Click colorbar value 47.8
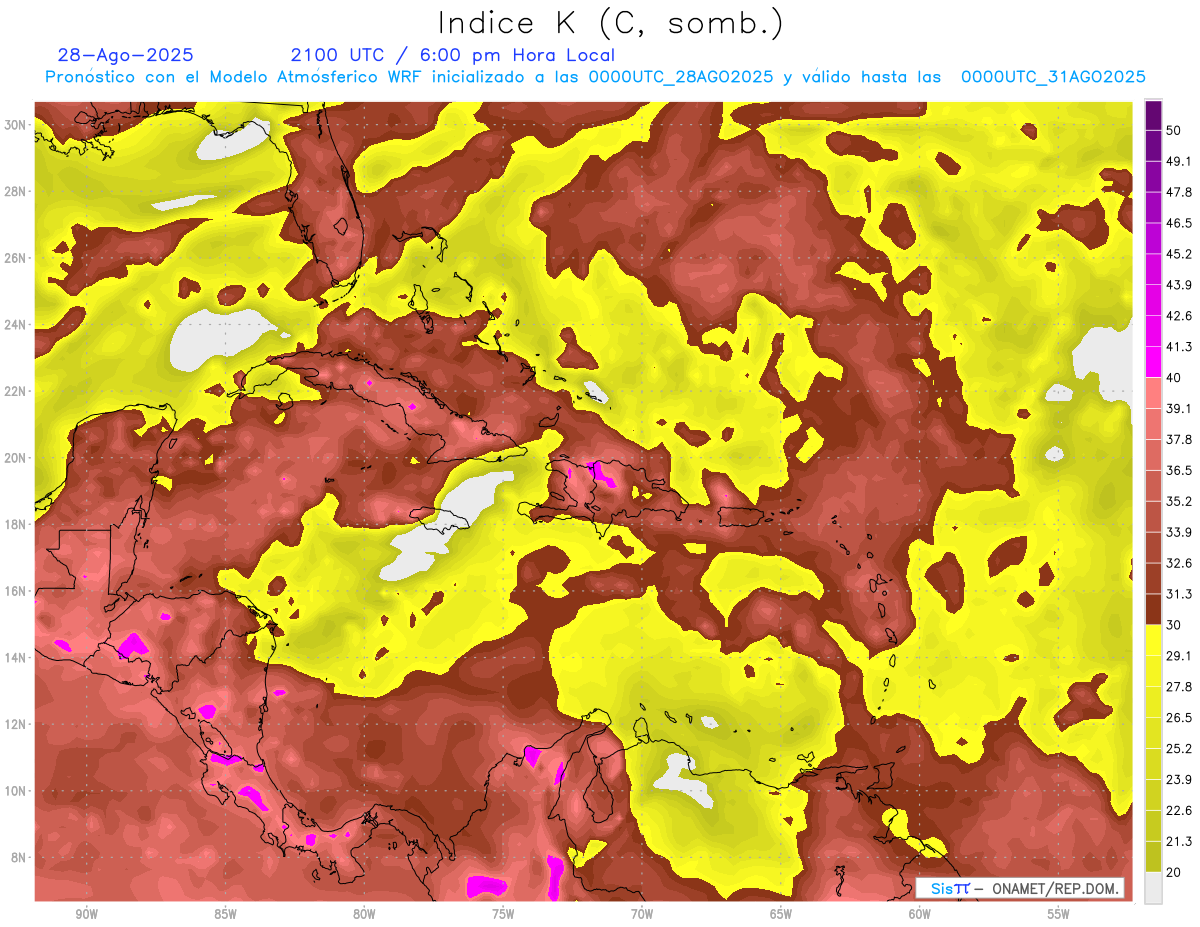This screenshot has width=1200, height=927. point(1178,192)
